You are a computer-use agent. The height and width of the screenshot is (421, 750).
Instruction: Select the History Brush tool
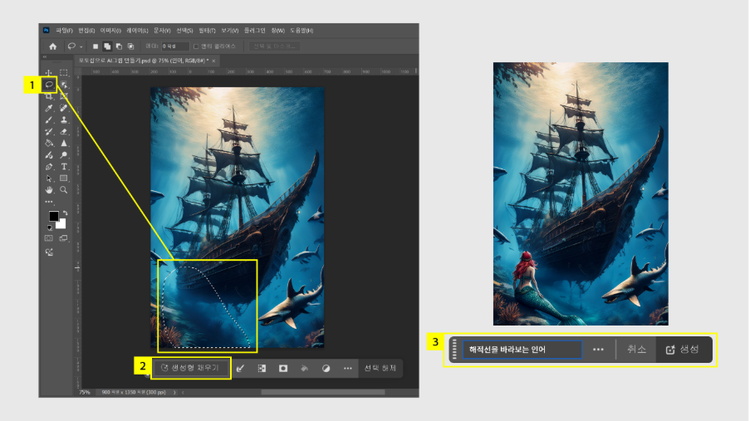(49, 132)
